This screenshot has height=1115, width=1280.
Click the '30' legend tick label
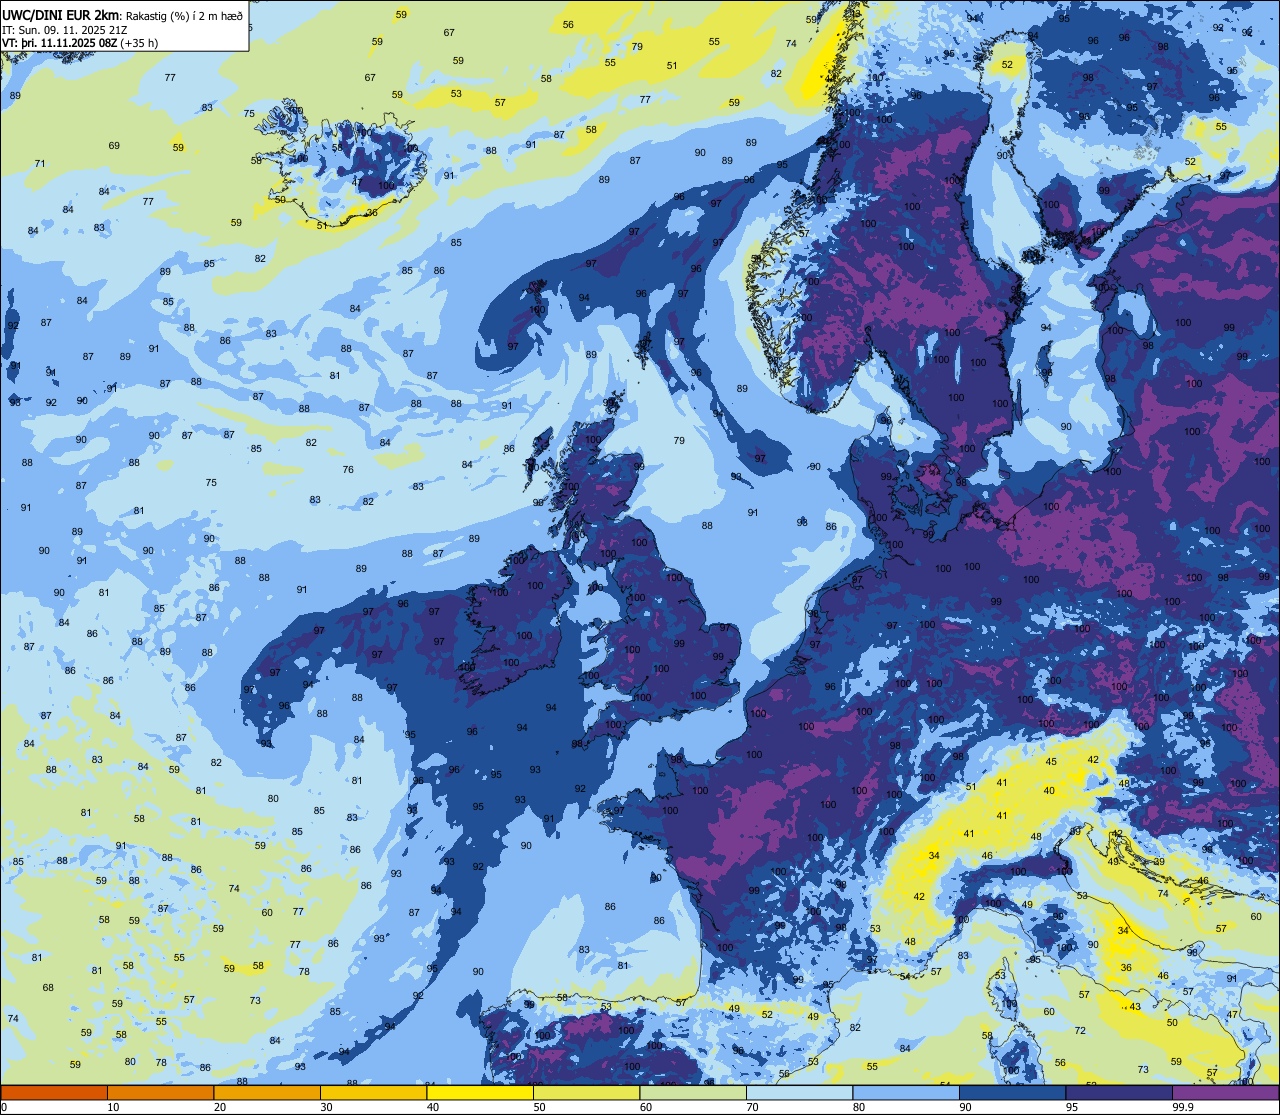[x=326, y=1107]
